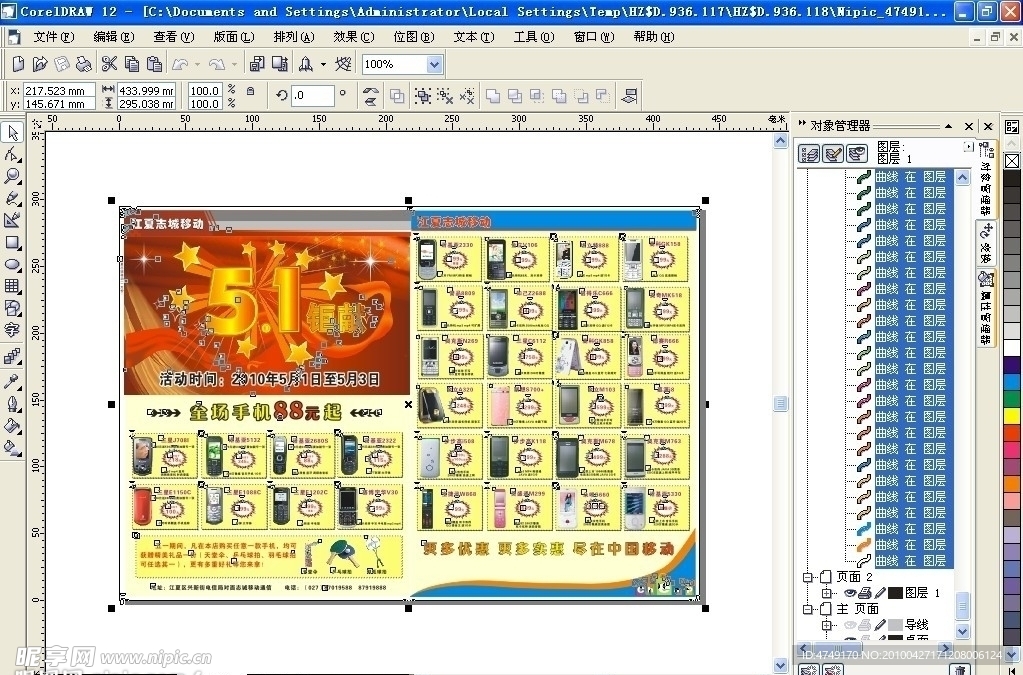Collapse the 页面 2 tree node
This screenshot has height=675, width=1023.
pos(808,577)
